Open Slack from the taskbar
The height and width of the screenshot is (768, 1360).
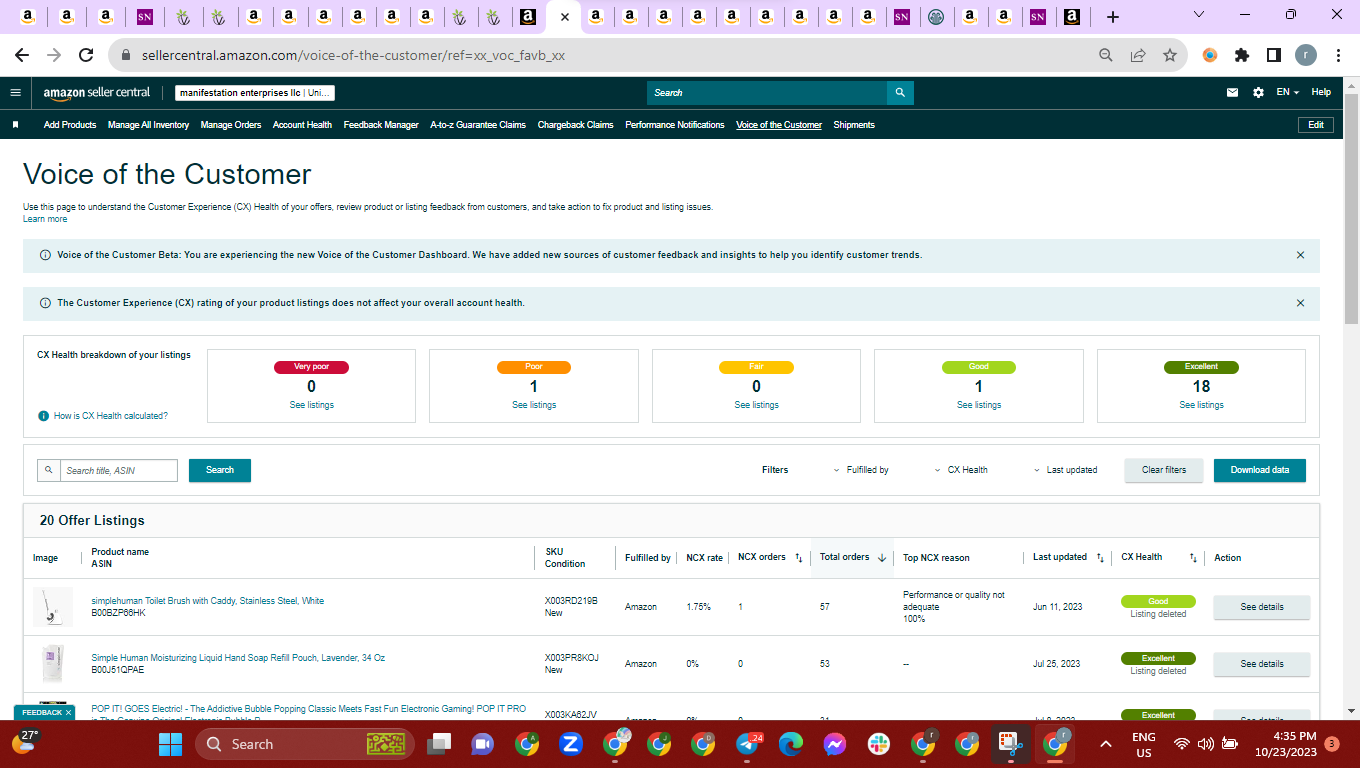(x=879, y=744)
